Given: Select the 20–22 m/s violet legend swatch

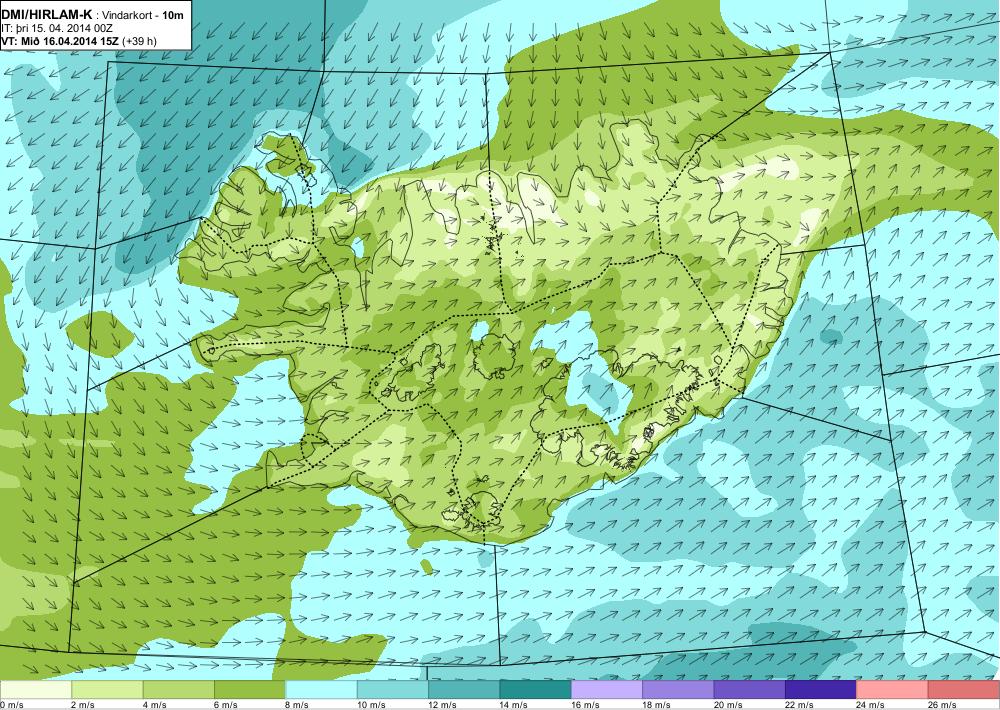Looking at the screenshot, I should click(x=750, y=690).
